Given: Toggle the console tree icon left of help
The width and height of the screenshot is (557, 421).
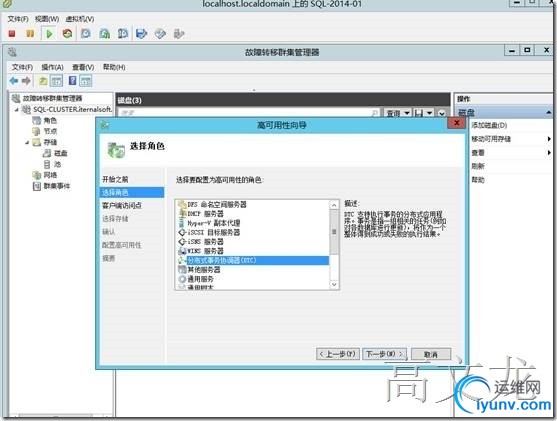Looking at the screenshot, I should tap(57, 81).
